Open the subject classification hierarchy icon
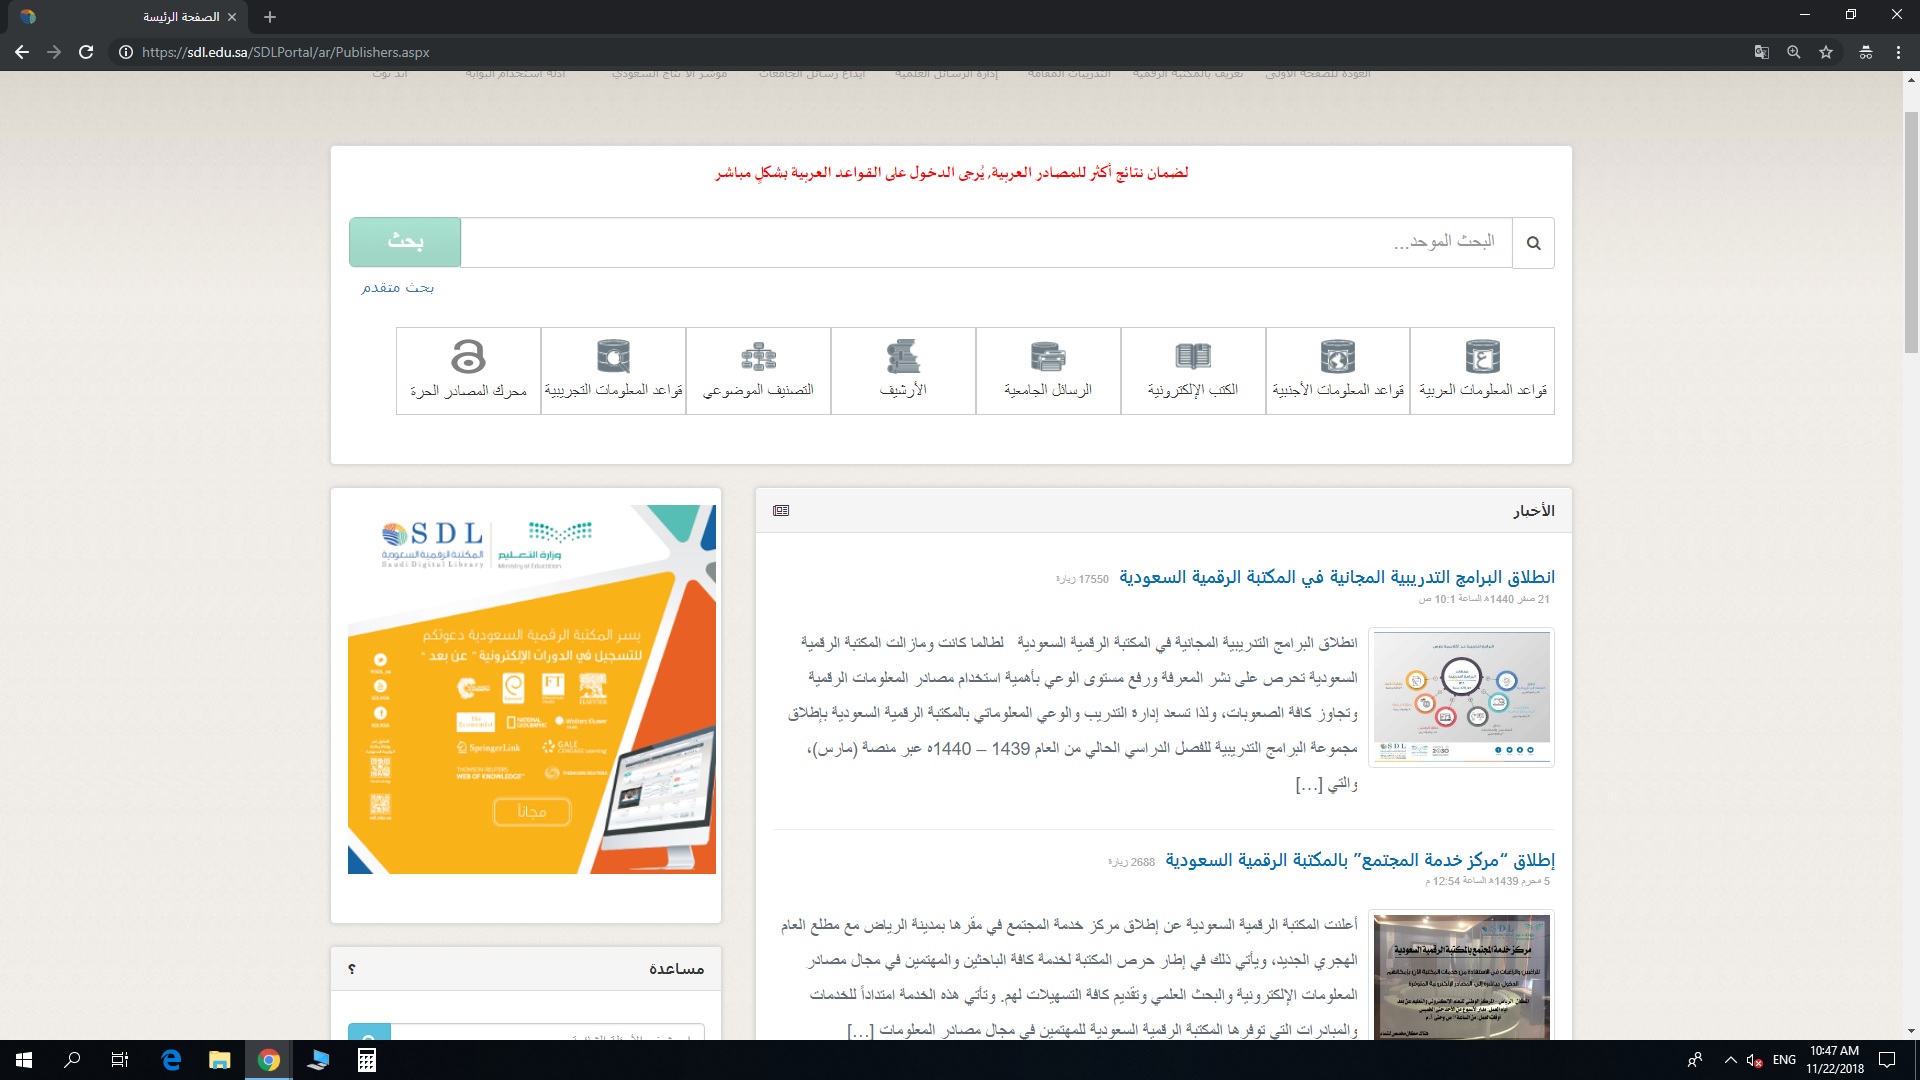This screenshot has height=1080, width=1920. click(x=758, y=369)
